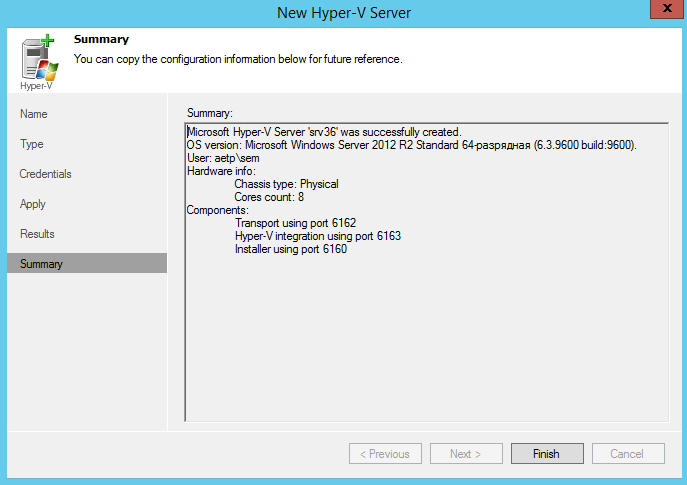Screen dimensions: 687x485
Task: Click the Next button
Action: (x=466, y=453)
